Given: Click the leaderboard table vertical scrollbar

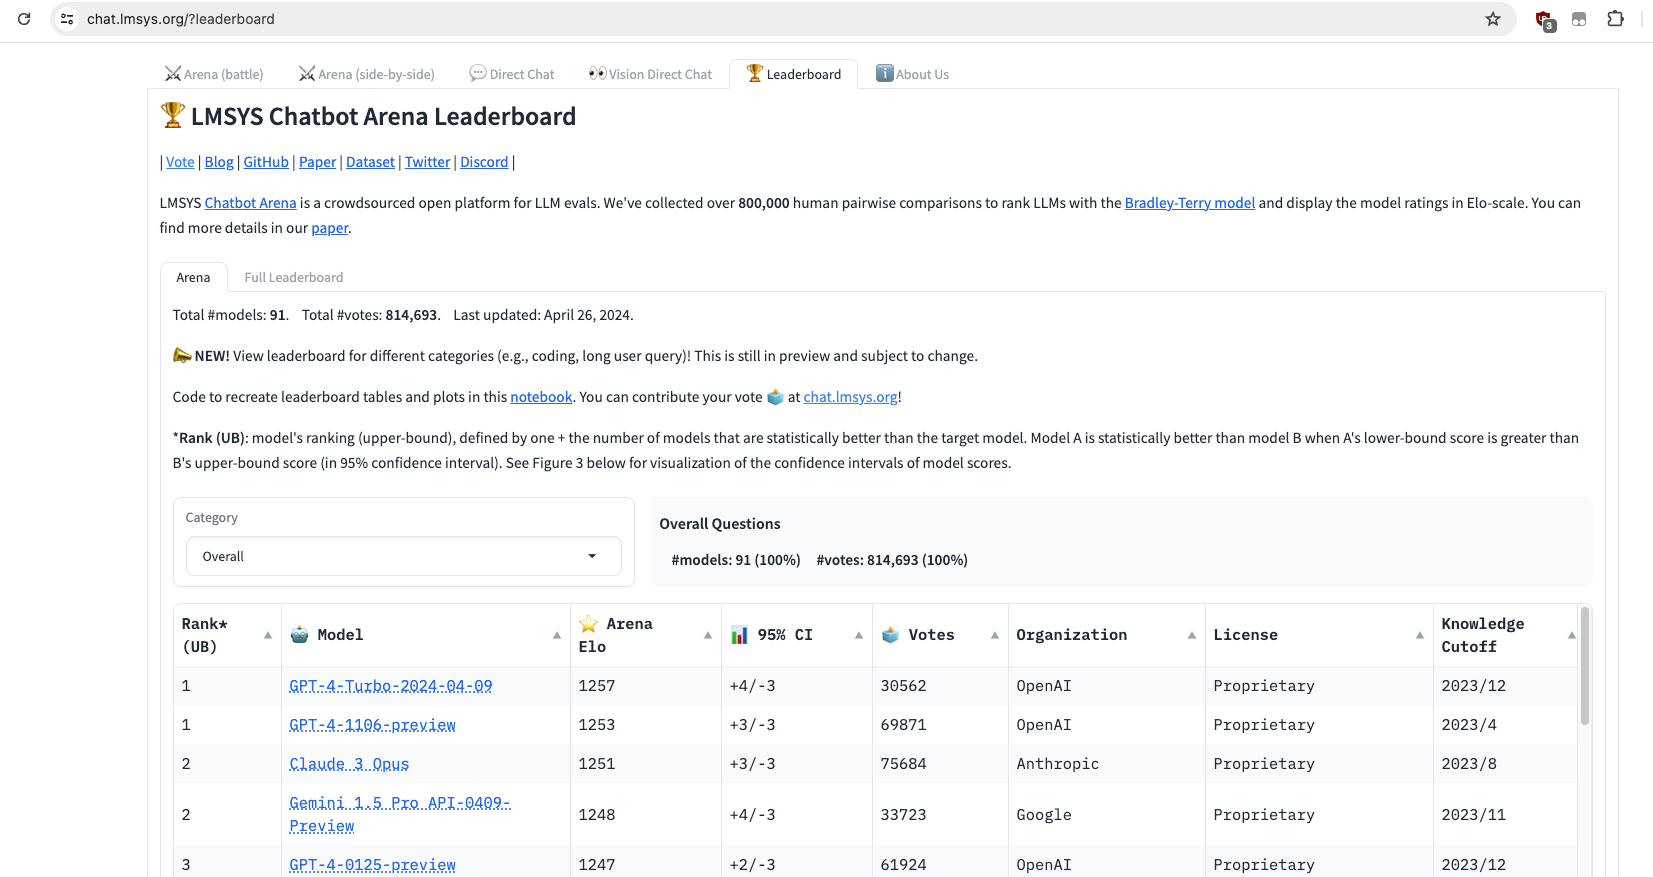Looking at the screenshot, I should pyautogui.click(x=1585, y=666).
